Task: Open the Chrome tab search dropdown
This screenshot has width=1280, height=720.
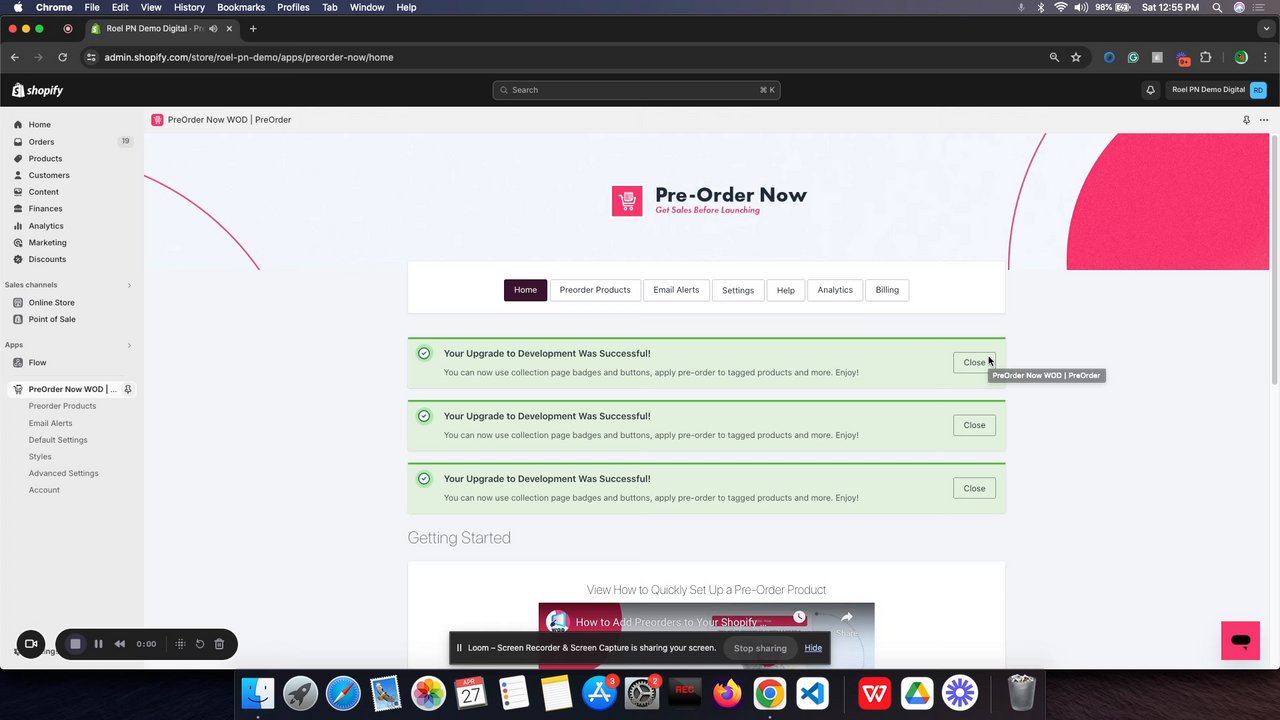Action: (x=1265, y=29)
